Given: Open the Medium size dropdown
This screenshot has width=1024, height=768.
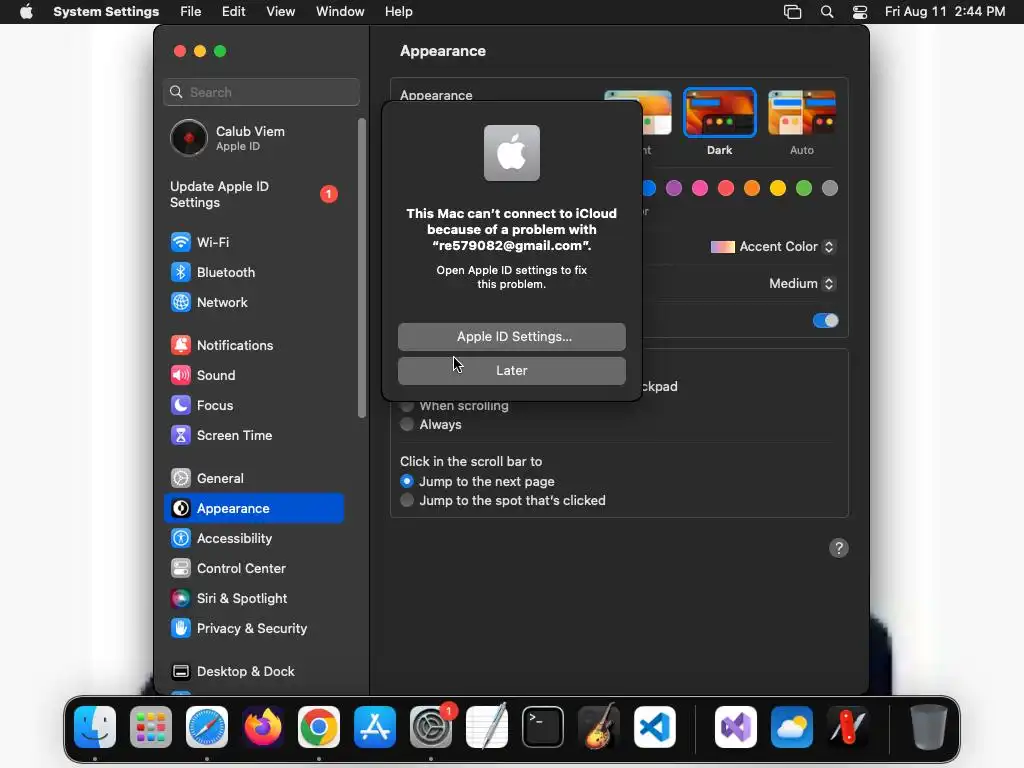Looking at the screenshot, I should pos(802,283).
